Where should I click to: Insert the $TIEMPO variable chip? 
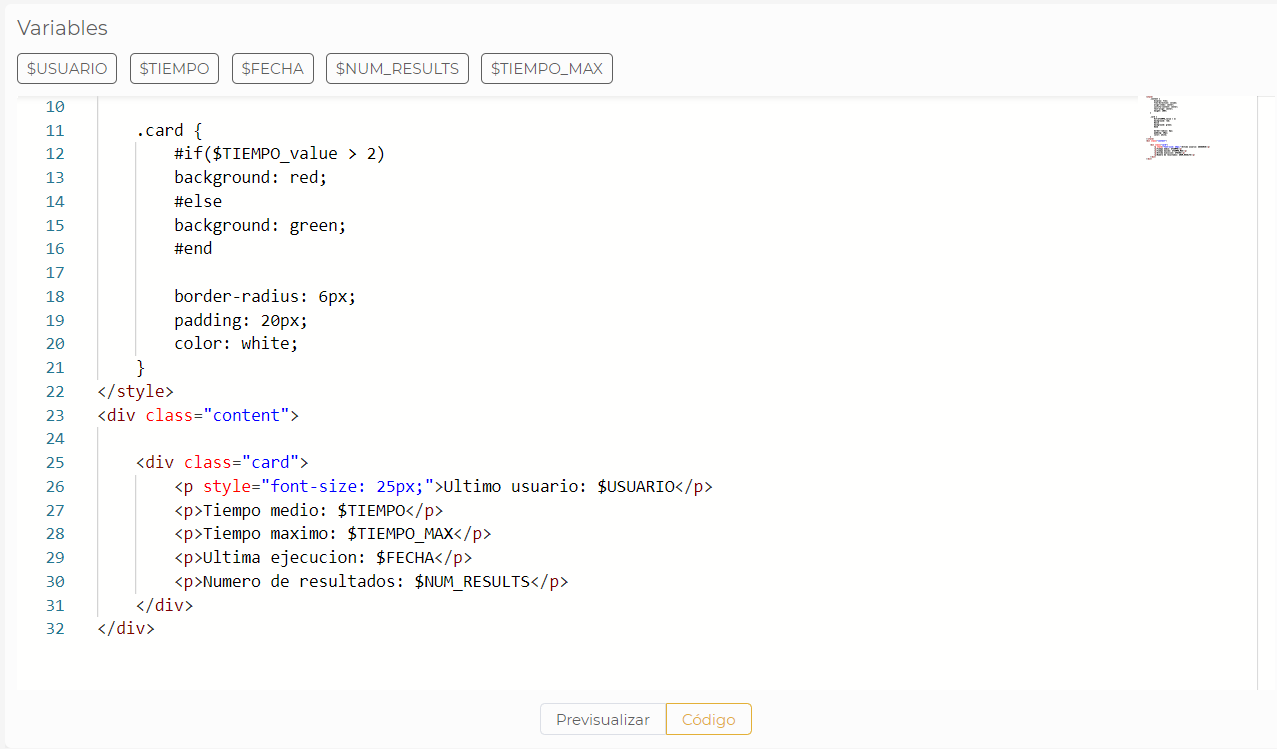click(x=174, y=68)
